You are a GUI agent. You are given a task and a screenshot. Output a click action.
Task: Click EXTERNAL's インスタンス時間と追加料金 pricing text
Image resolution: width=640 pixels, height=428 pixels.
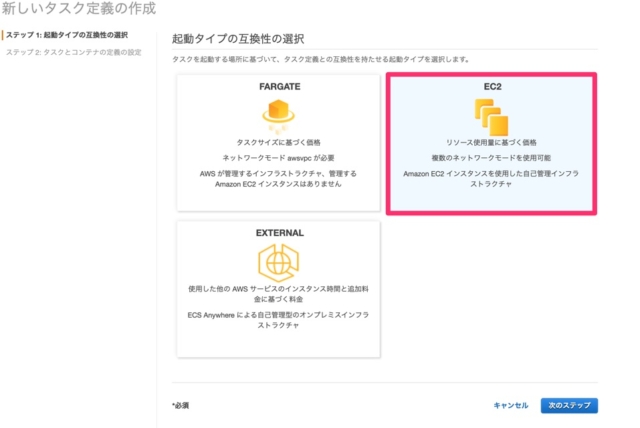(x=278, y=294)
